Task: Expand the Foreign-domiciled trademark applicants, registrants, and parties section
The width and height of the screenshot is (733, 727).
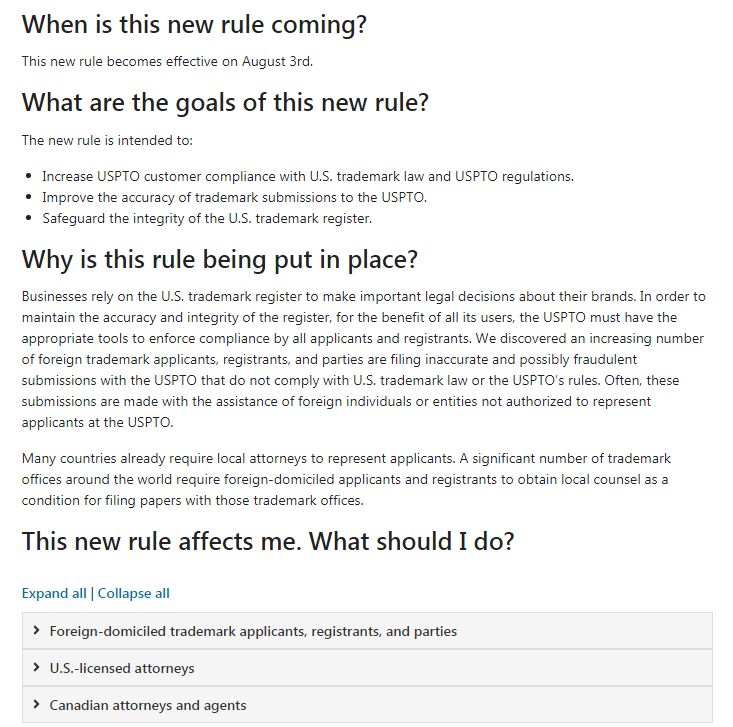Action: coord(253,631)
